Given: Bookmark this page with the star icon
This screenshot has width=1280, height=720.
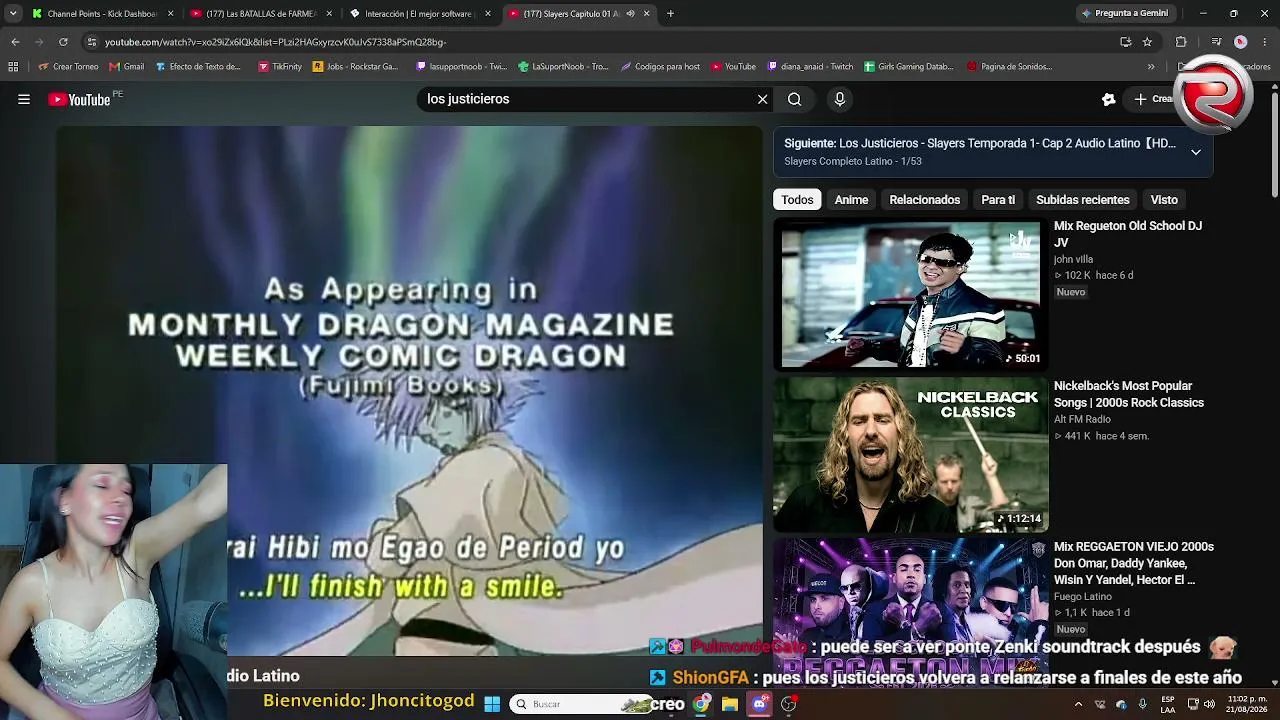Looking at the screenshot, I should (x=1147, y=42).
